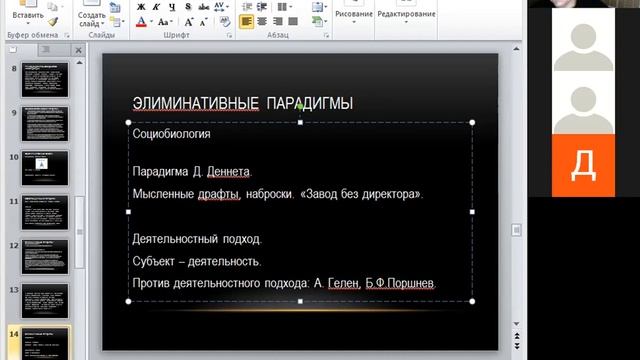Click the line Деятельностный подход
This screenshot has height=360, width=640.
pyautogui.click(x=197, y=239)
